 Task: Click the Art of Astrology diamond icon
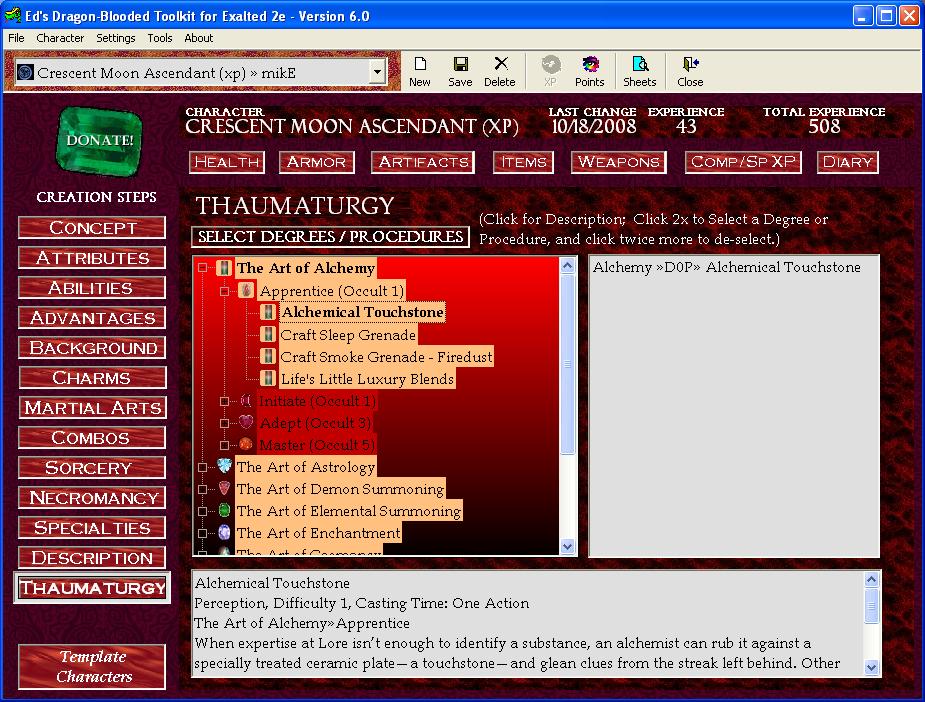(x=224, y=466)
